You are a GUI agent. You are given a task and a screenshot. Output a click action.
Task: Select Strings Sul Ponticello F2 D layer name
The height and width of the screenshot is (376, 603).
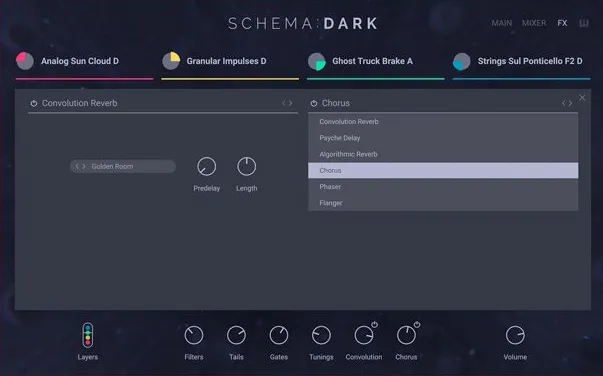(x=530, y=61)
